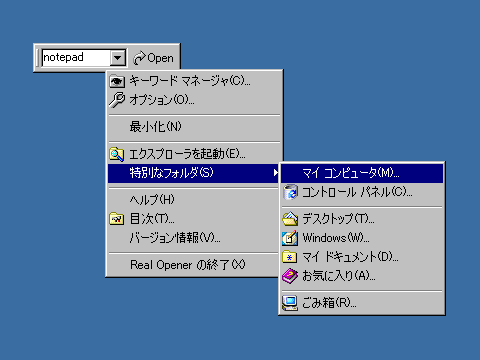This screenshot has height=360, width=480.
Task: Click the wrench icon beside オプション
Action: coord(117,100)
